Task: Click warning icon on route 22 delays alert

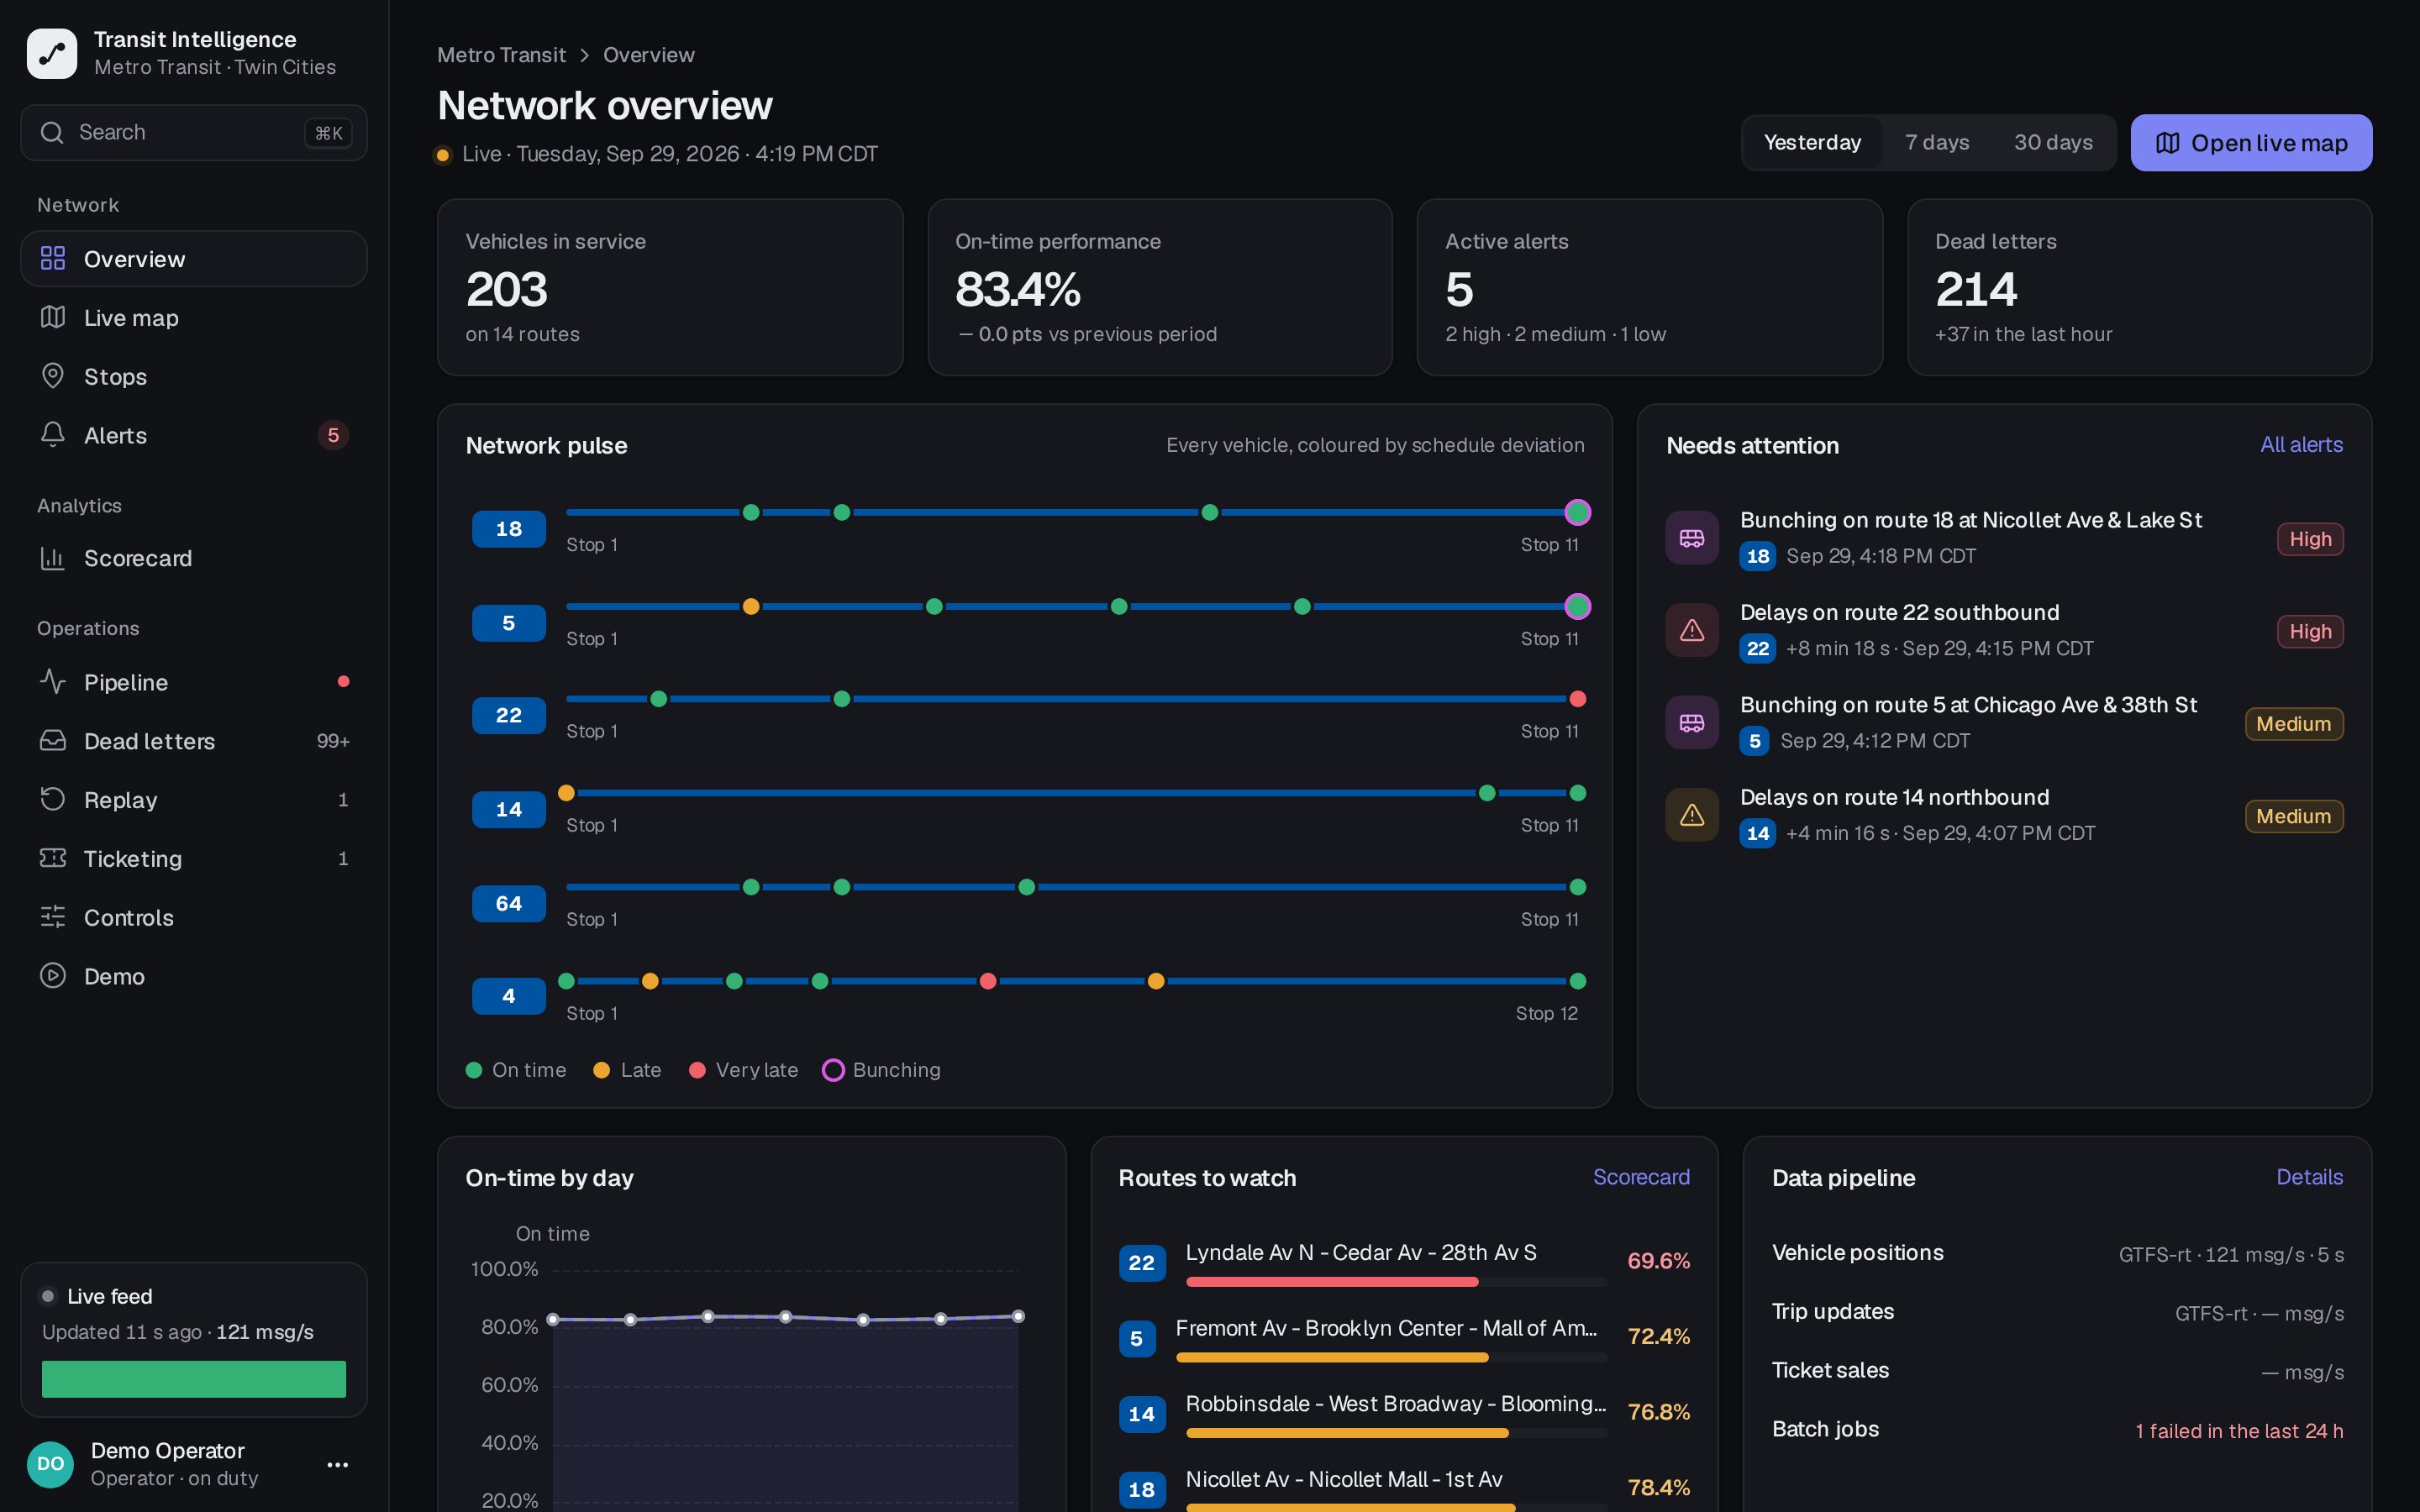Action: [1692, 630]
